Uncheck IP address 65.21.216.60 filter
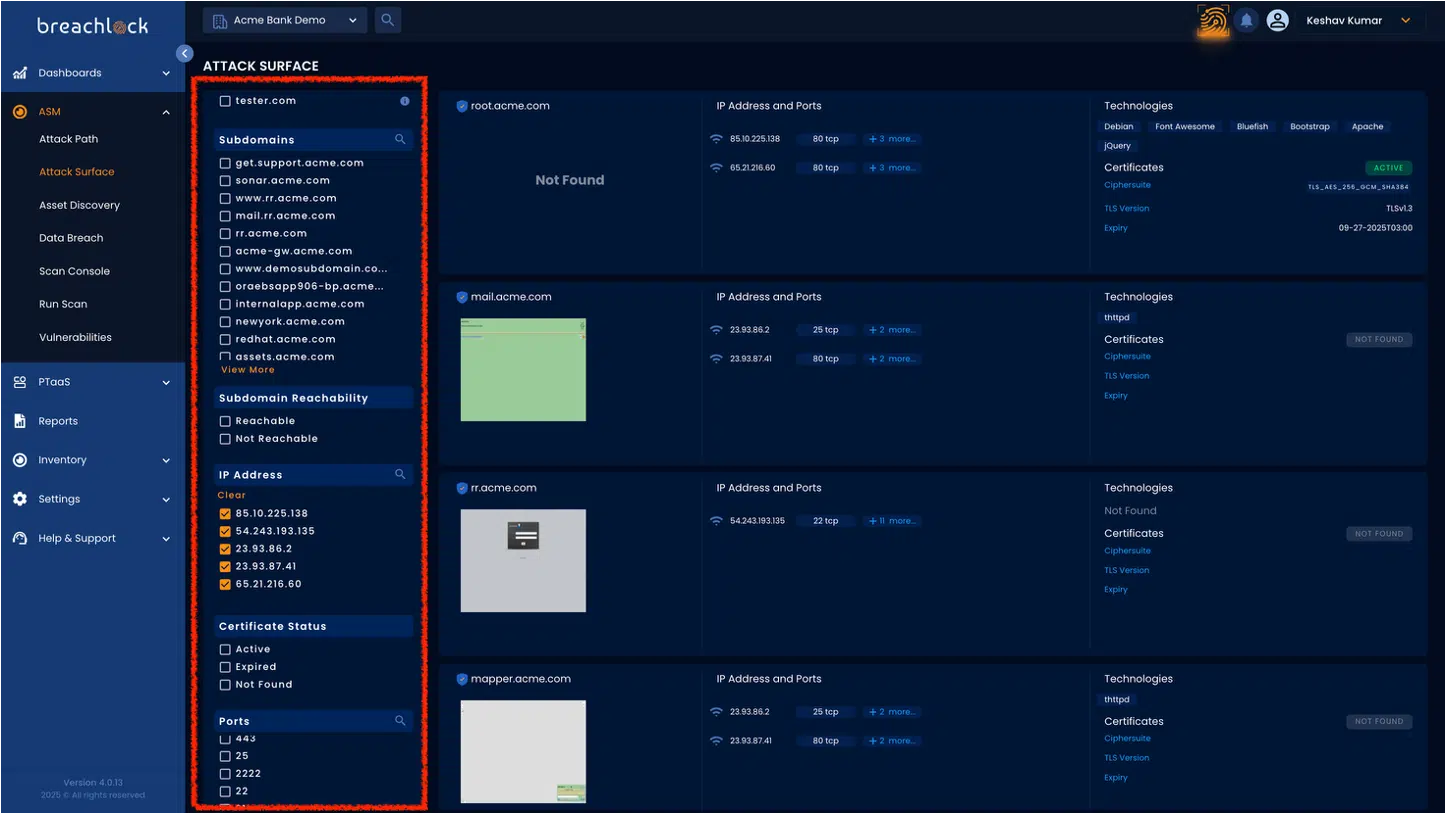The height and width of the screenshot is (814, 1446). (x=225, y=584)
